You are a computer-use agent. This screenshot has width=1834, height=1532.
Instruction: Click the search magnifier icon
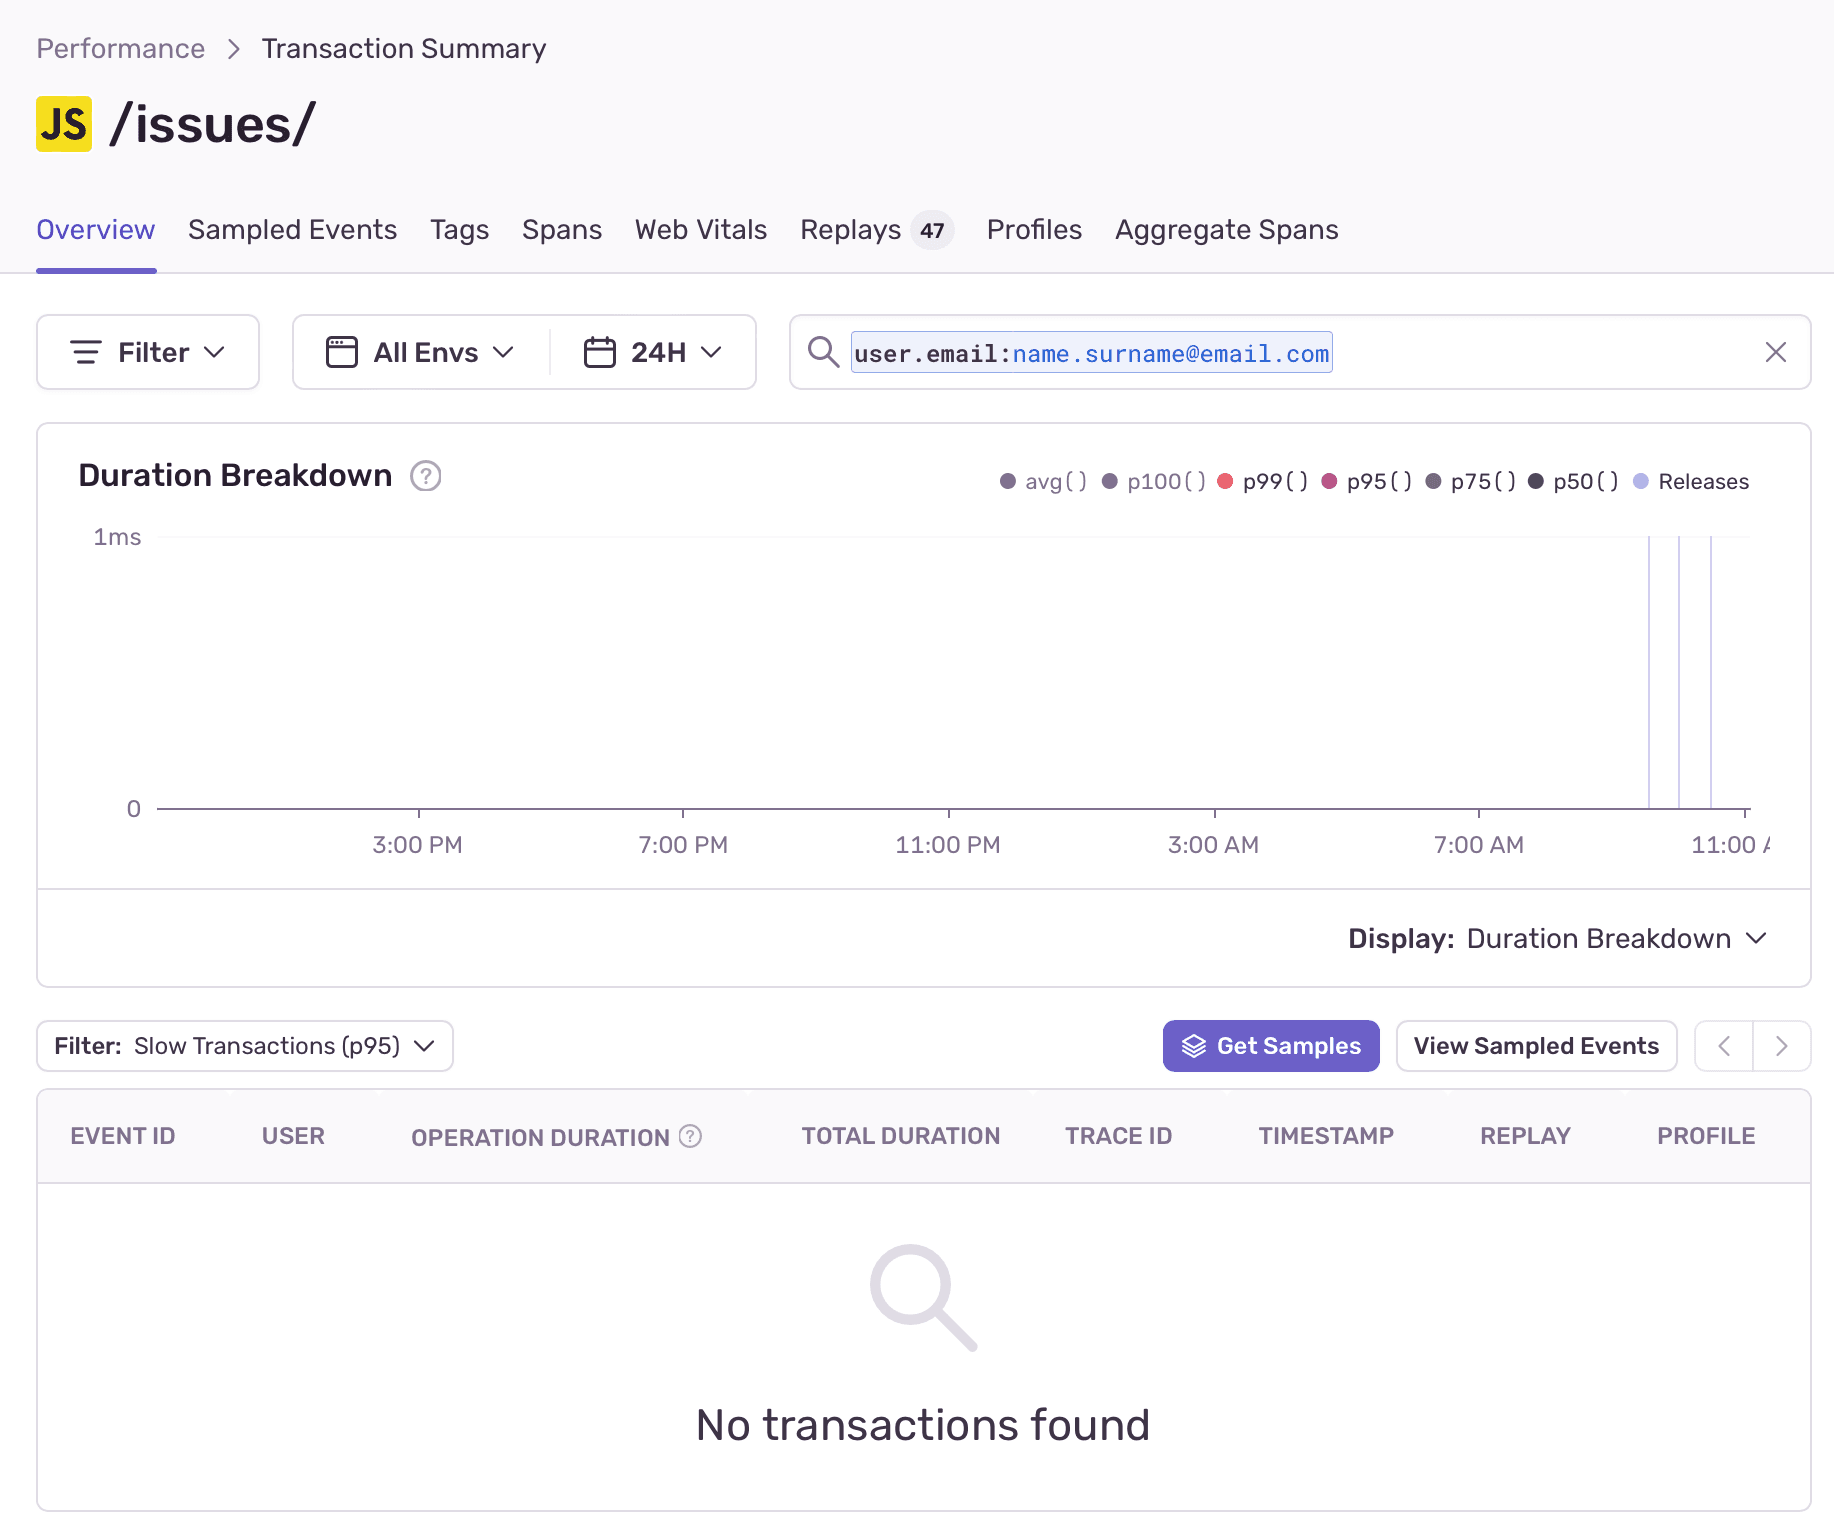coord(822,352)
